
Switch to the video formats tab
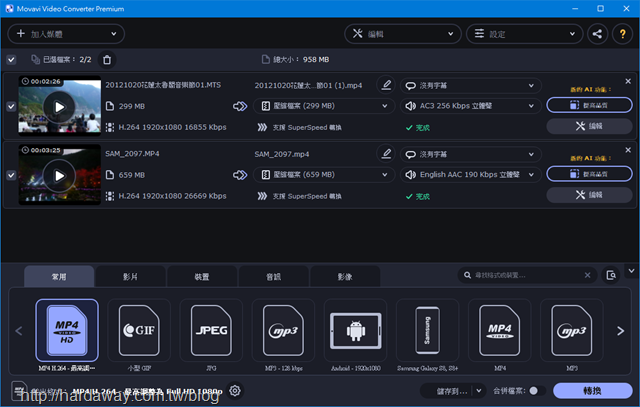[131, 277]
